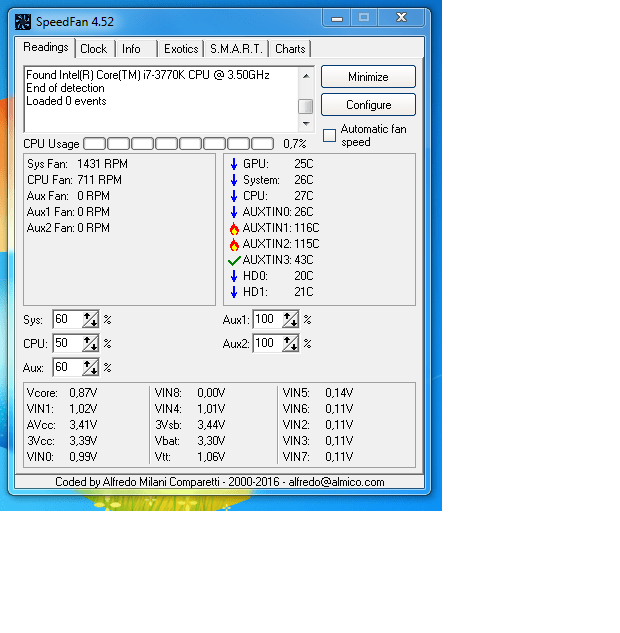Viewport: 620px width, 633px height.
Task: Click the blue down arrow beside System temperature
Action: [x=234, y=180]
